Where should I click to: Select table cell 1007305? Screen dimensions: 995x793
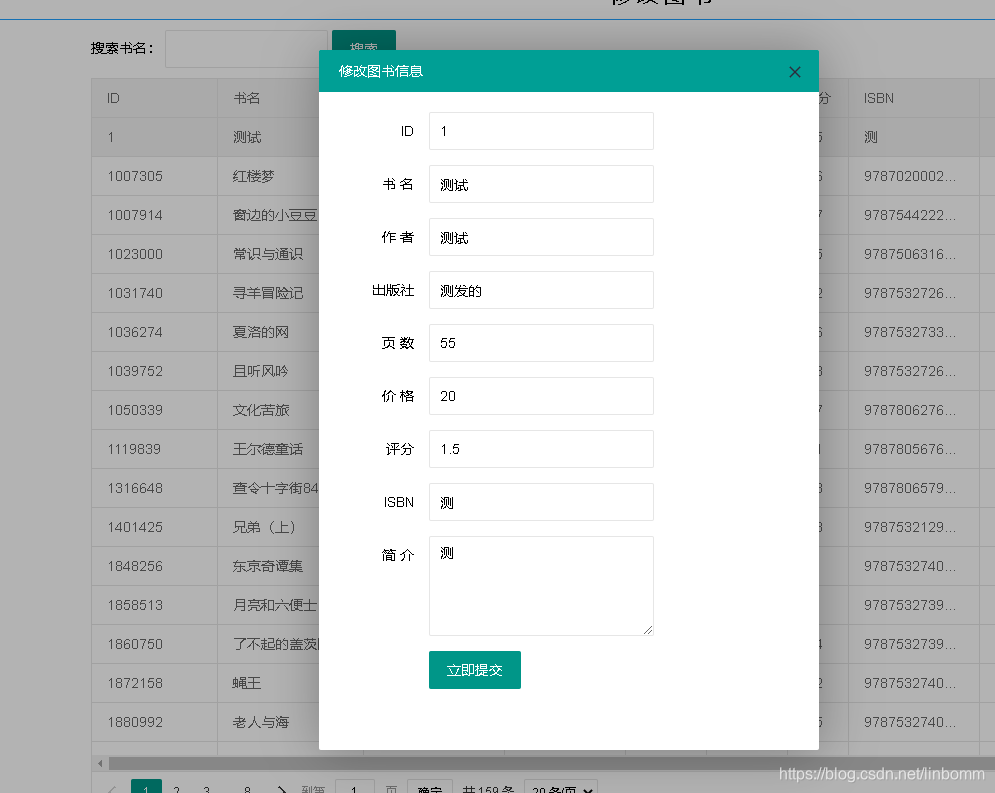click(154, 176)
